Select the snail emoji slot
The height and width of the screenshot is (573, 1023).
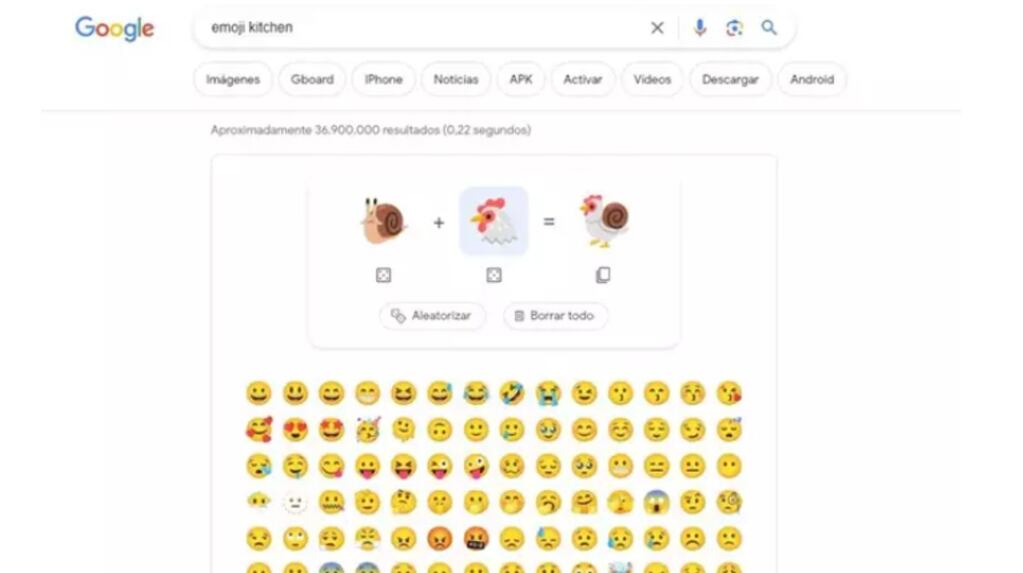pos(384,221)
